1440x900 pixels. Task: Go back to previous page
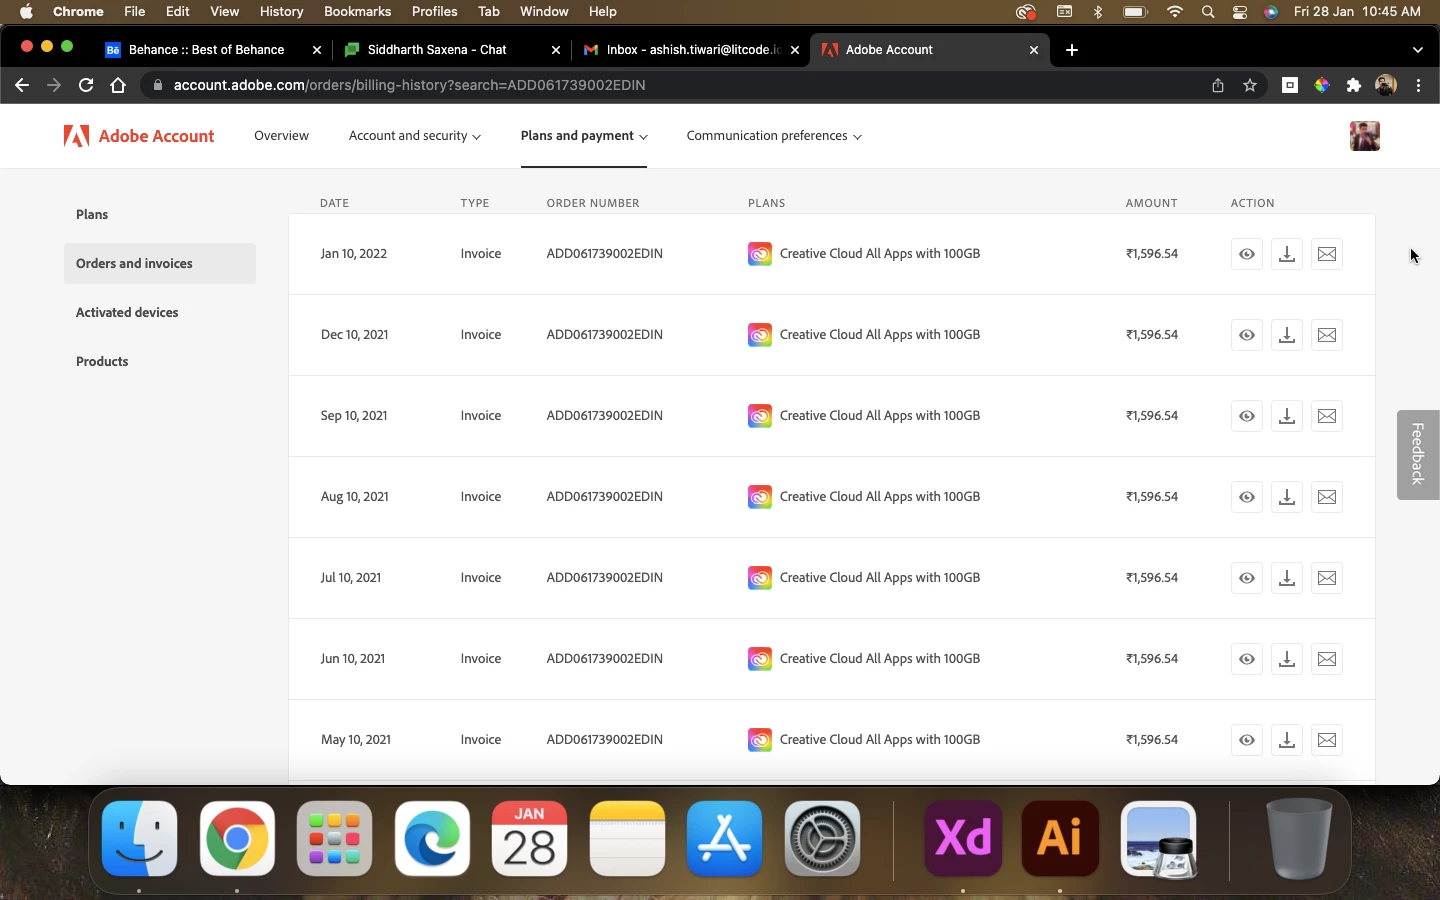(x=22, y=86)
